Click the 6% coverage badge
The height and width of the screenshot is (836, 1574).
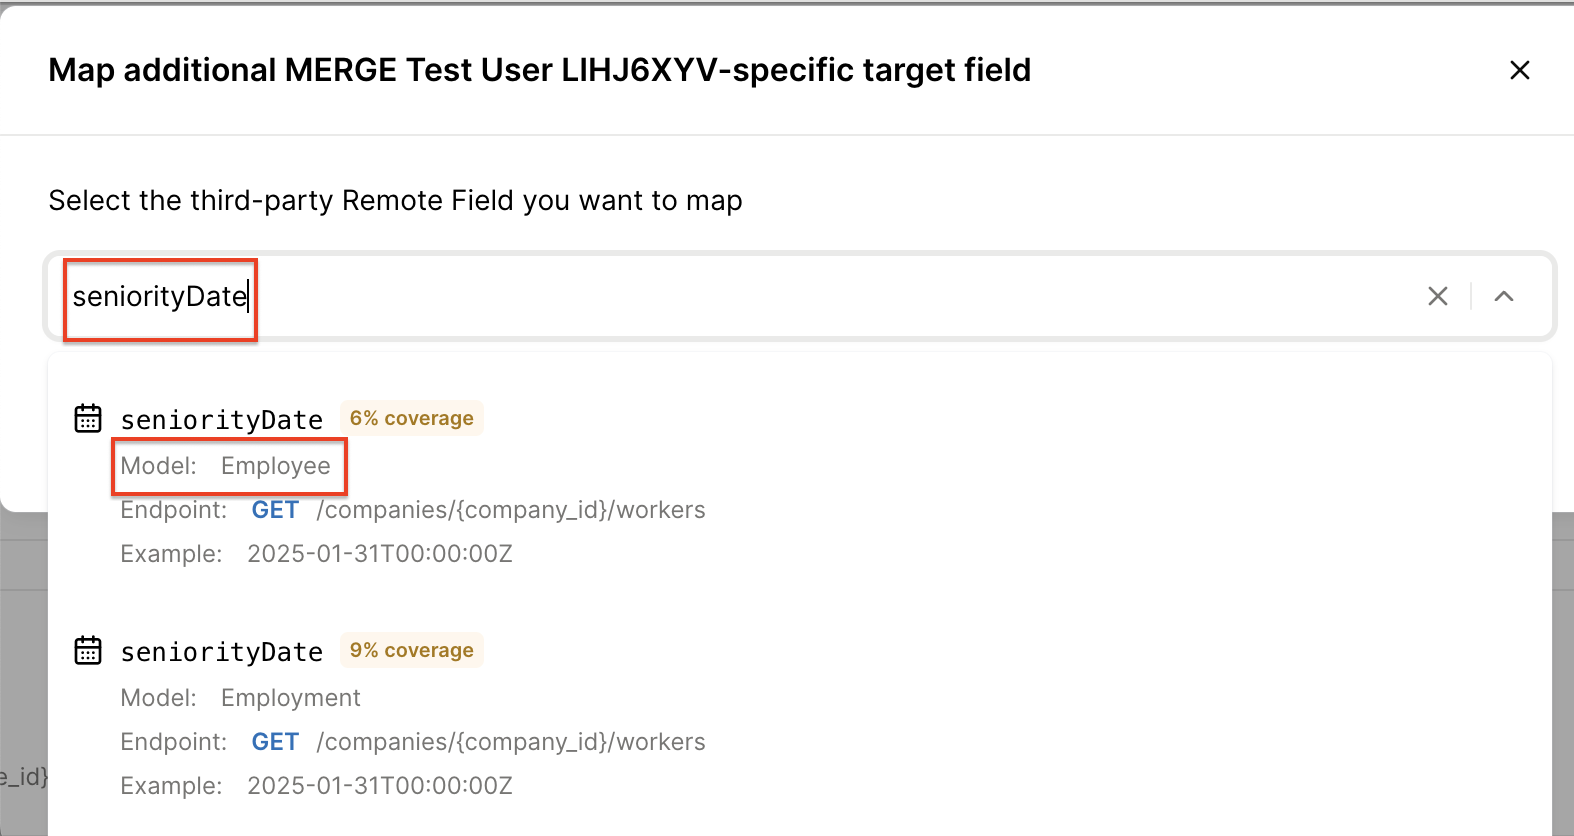(x=411, y=419)
